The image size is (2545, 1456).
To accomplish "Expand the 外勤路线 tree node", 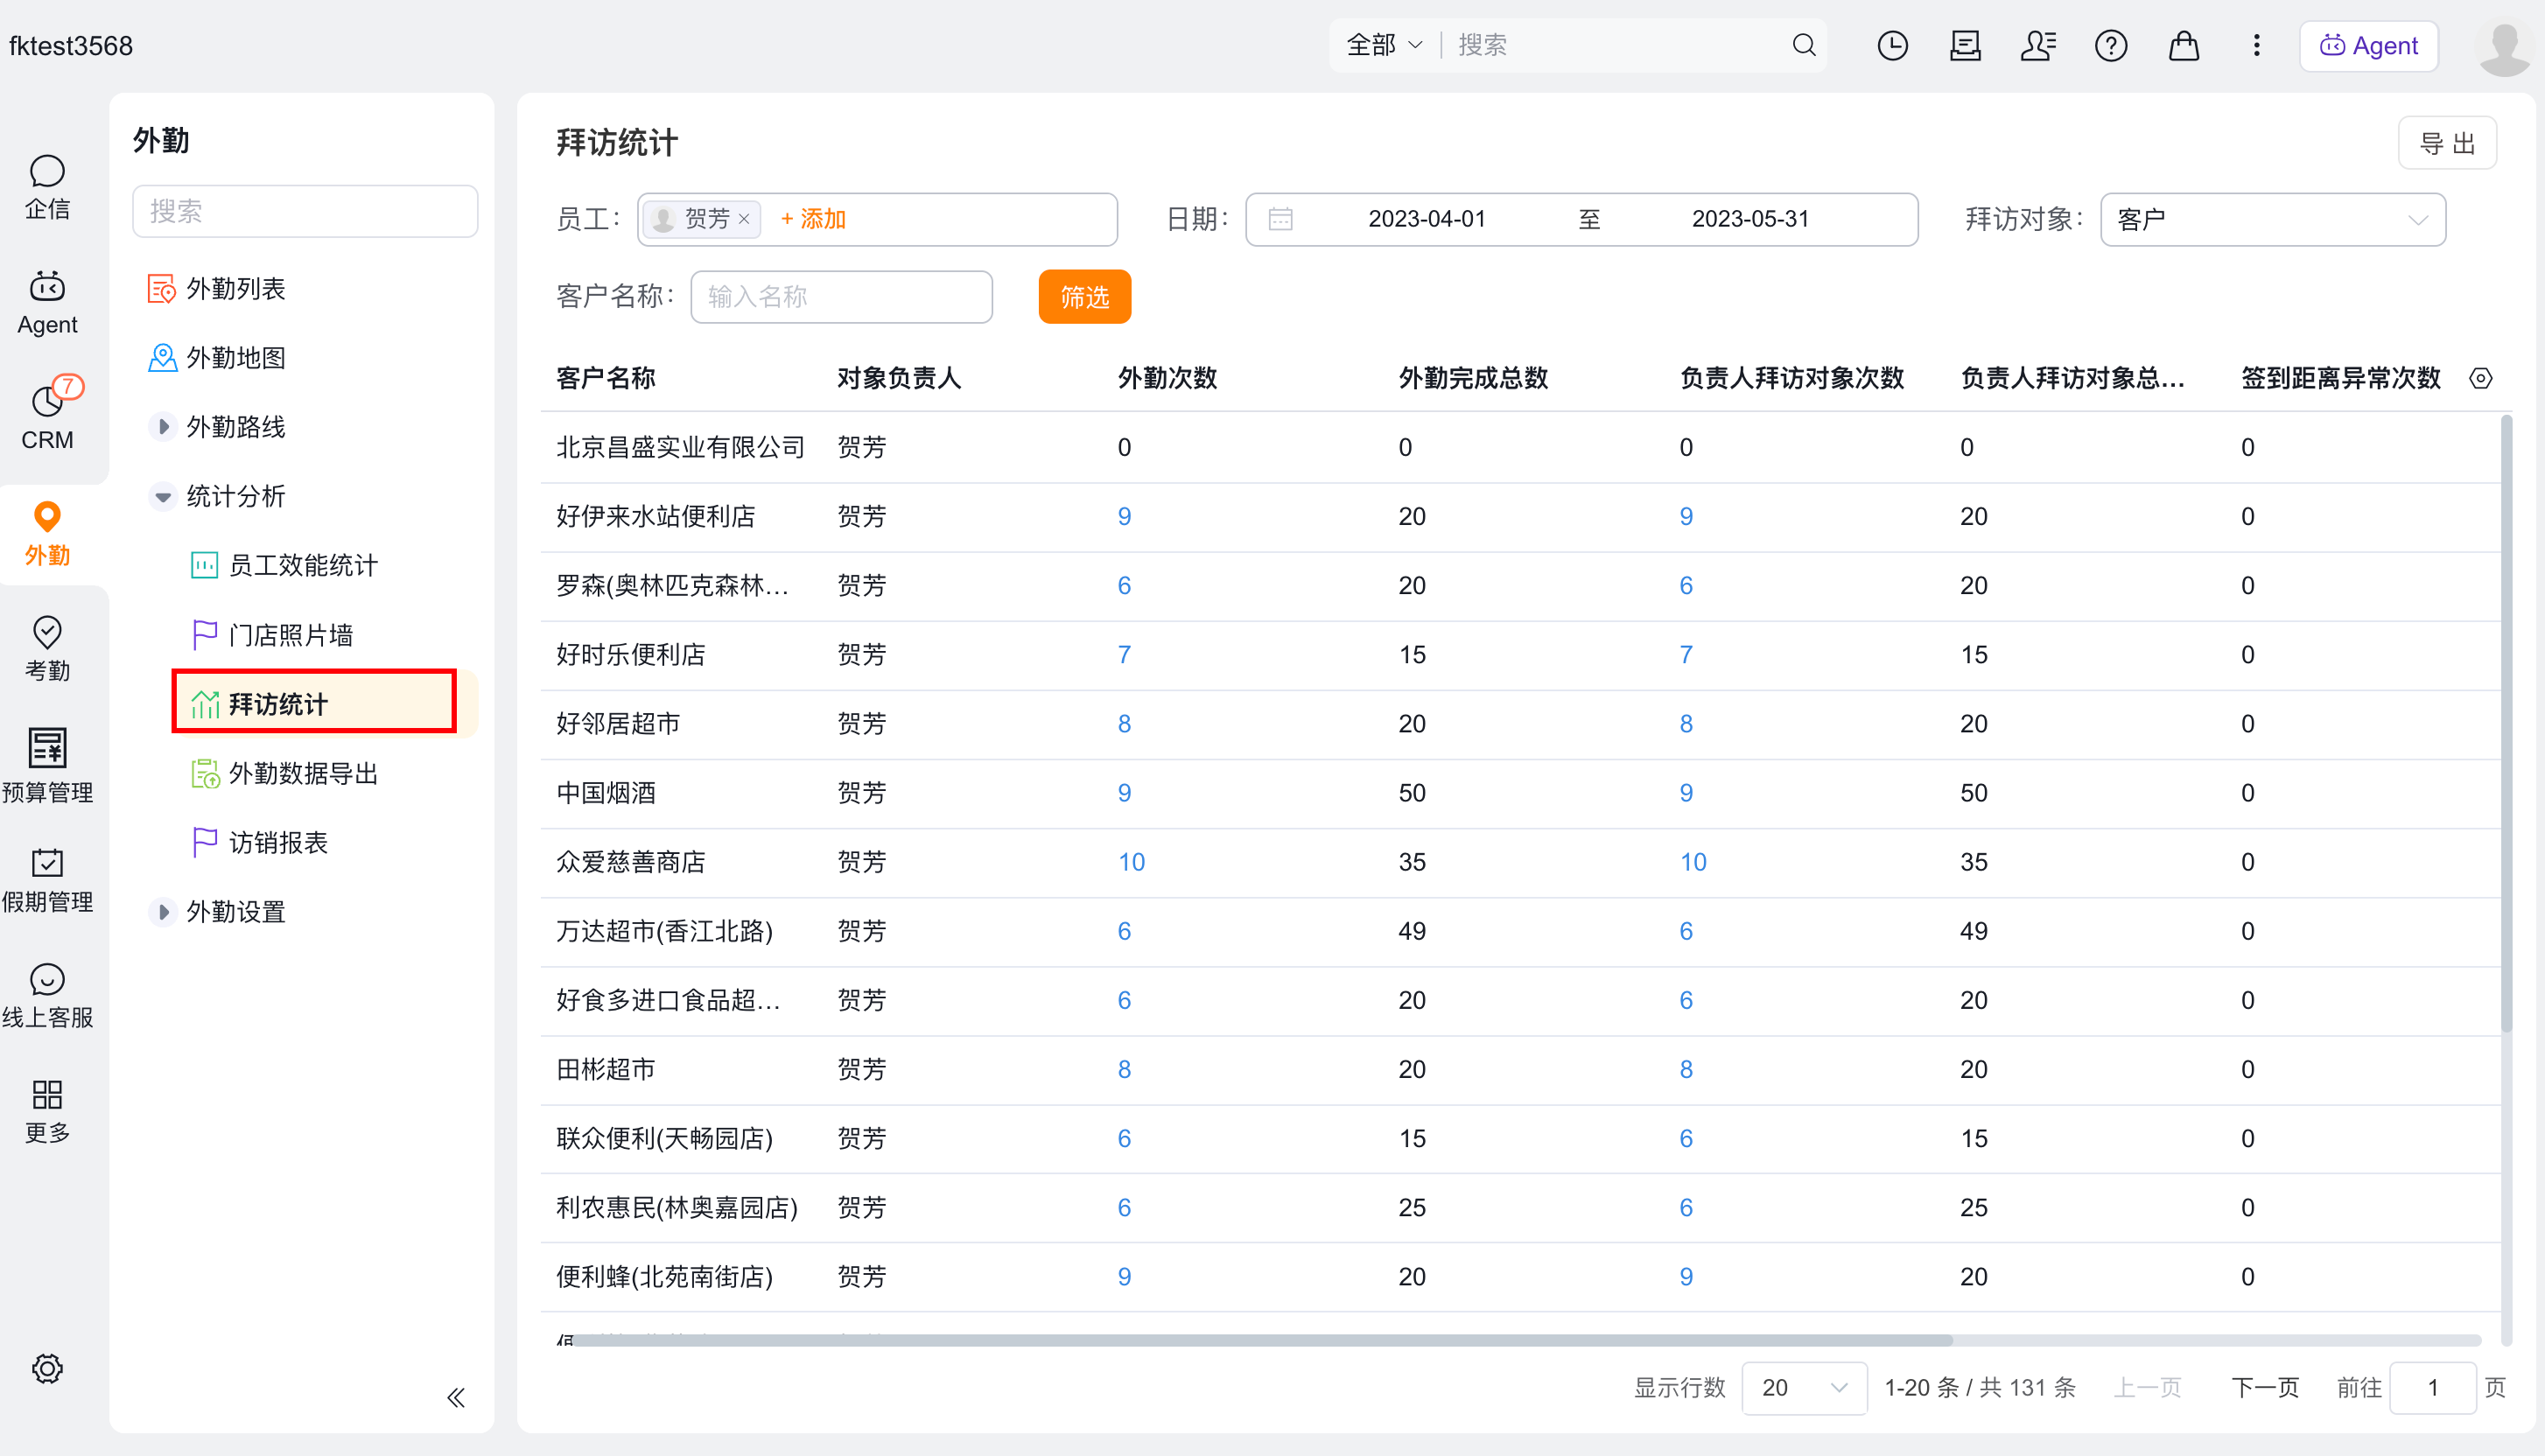I will pyautogui.click(x=162, y=427).
